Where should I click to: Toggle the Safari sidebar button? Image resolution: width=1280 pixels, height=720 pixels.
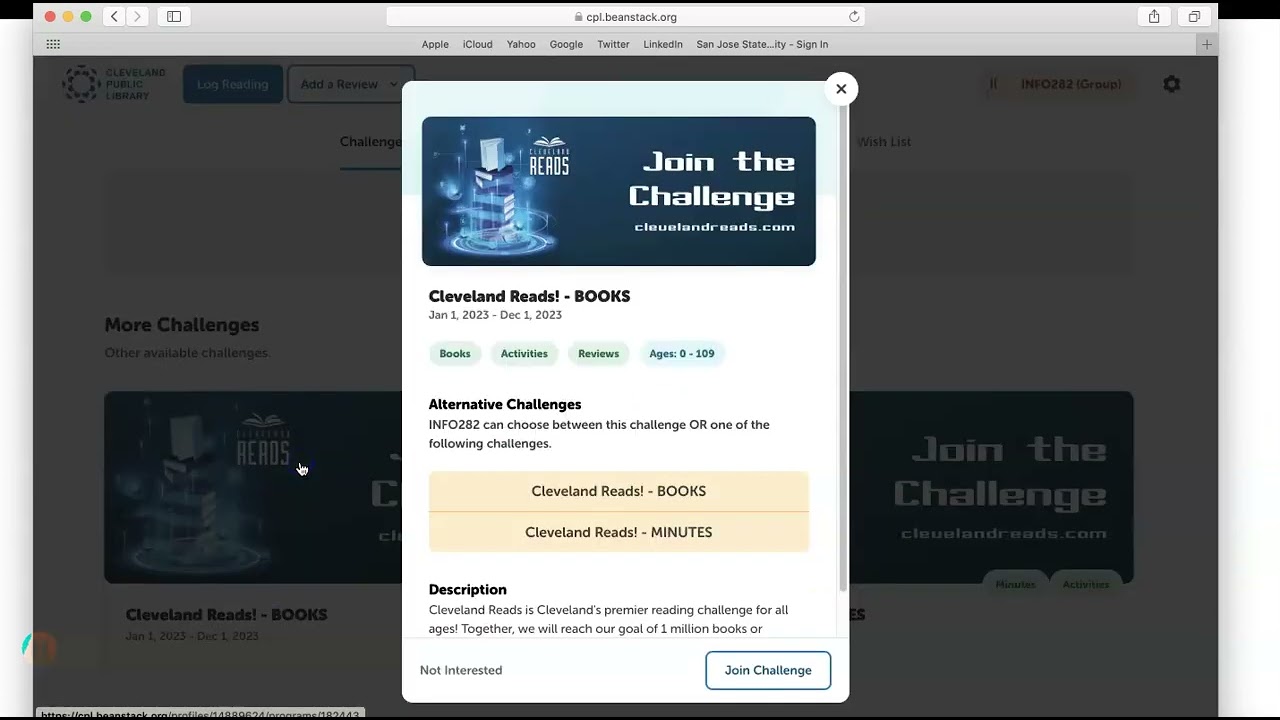[174, 16]
